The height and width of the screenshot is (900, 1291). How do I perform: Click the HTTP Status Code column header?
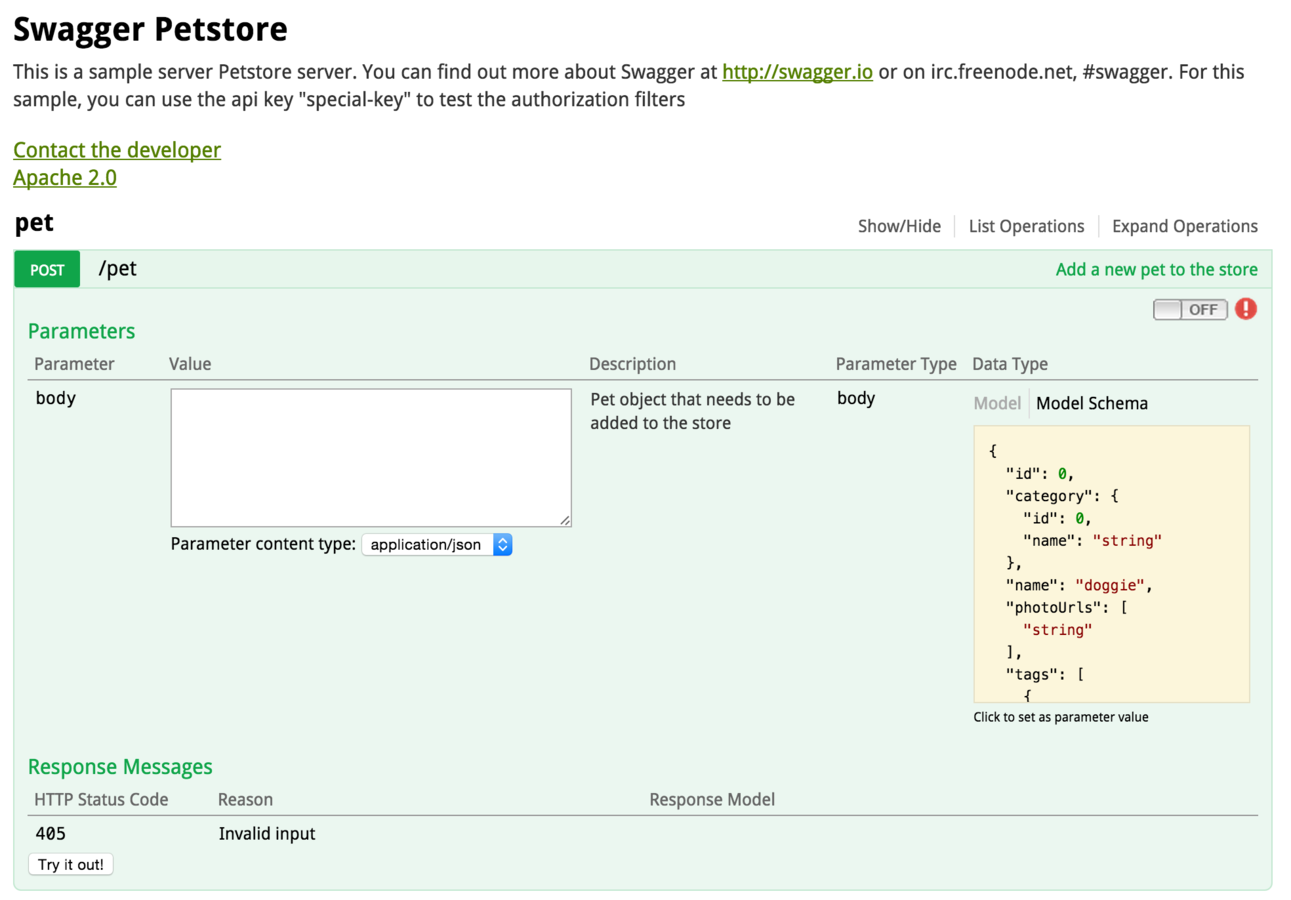101,799
